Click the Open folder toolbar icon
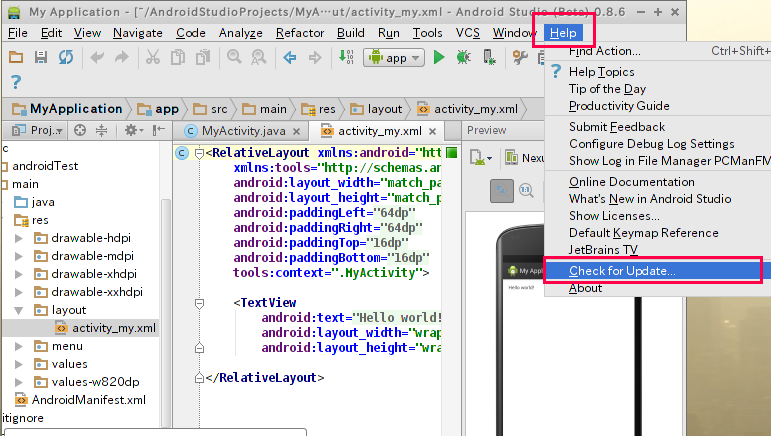The width and height of the screenshot is (771, 436). point(16,58)
